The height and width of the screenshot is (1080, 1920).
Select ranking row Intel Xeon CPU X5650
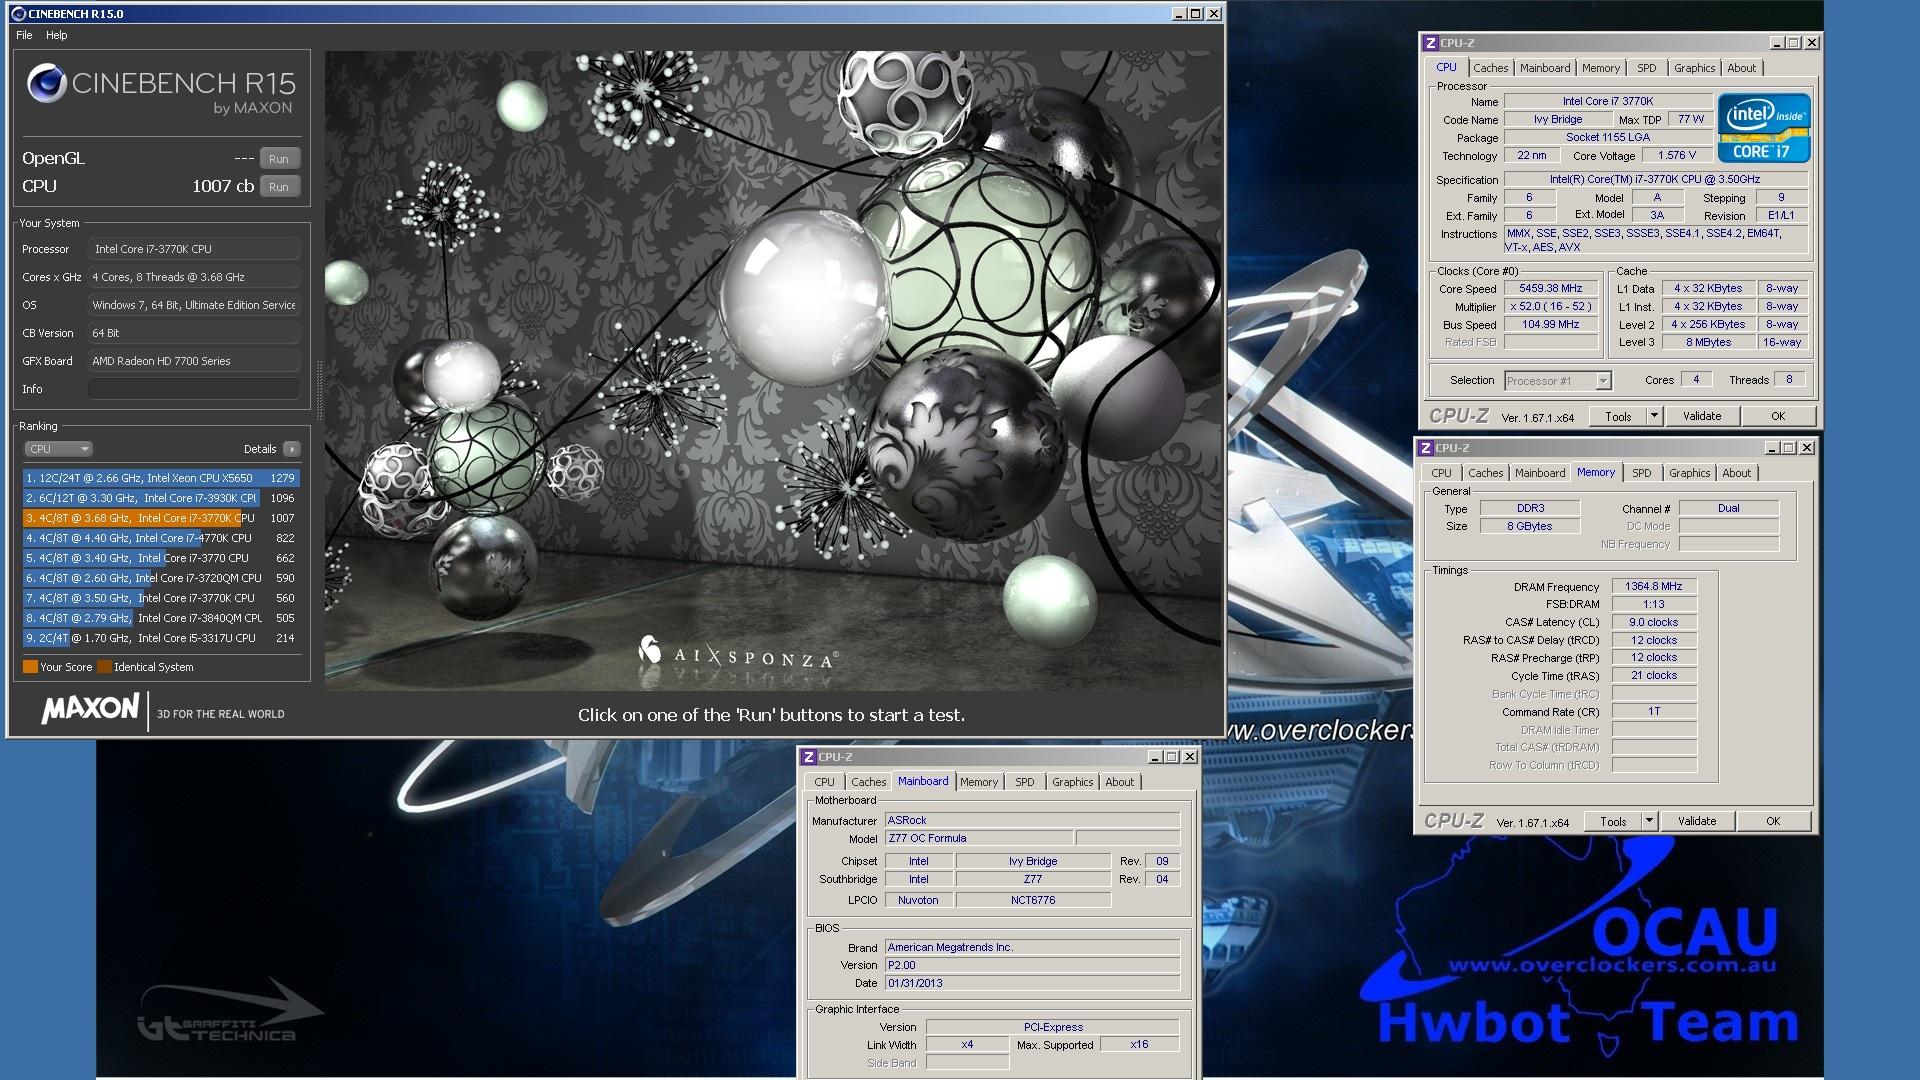161,478
